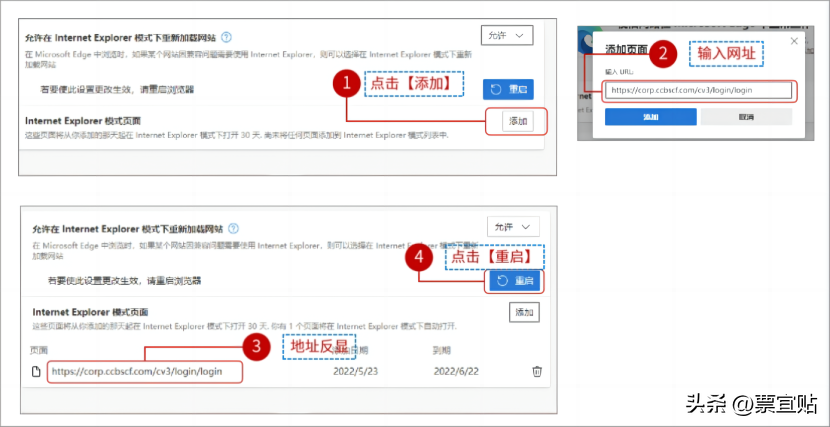Click the Internet Explorer 模式页面 heading in the top panel
The width and height of the screenshot is (830, 427).
(83, 121)
